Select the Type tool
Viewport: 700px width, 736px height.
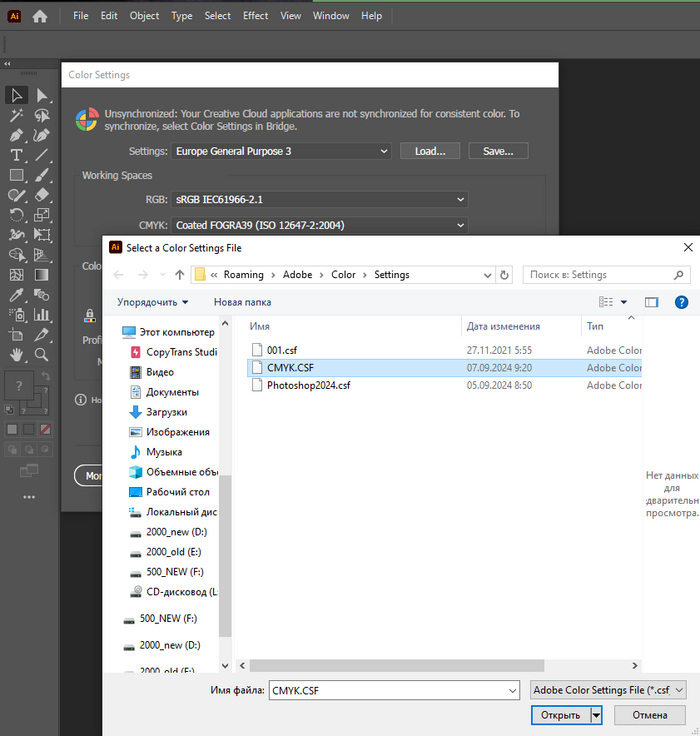point(16,155)
